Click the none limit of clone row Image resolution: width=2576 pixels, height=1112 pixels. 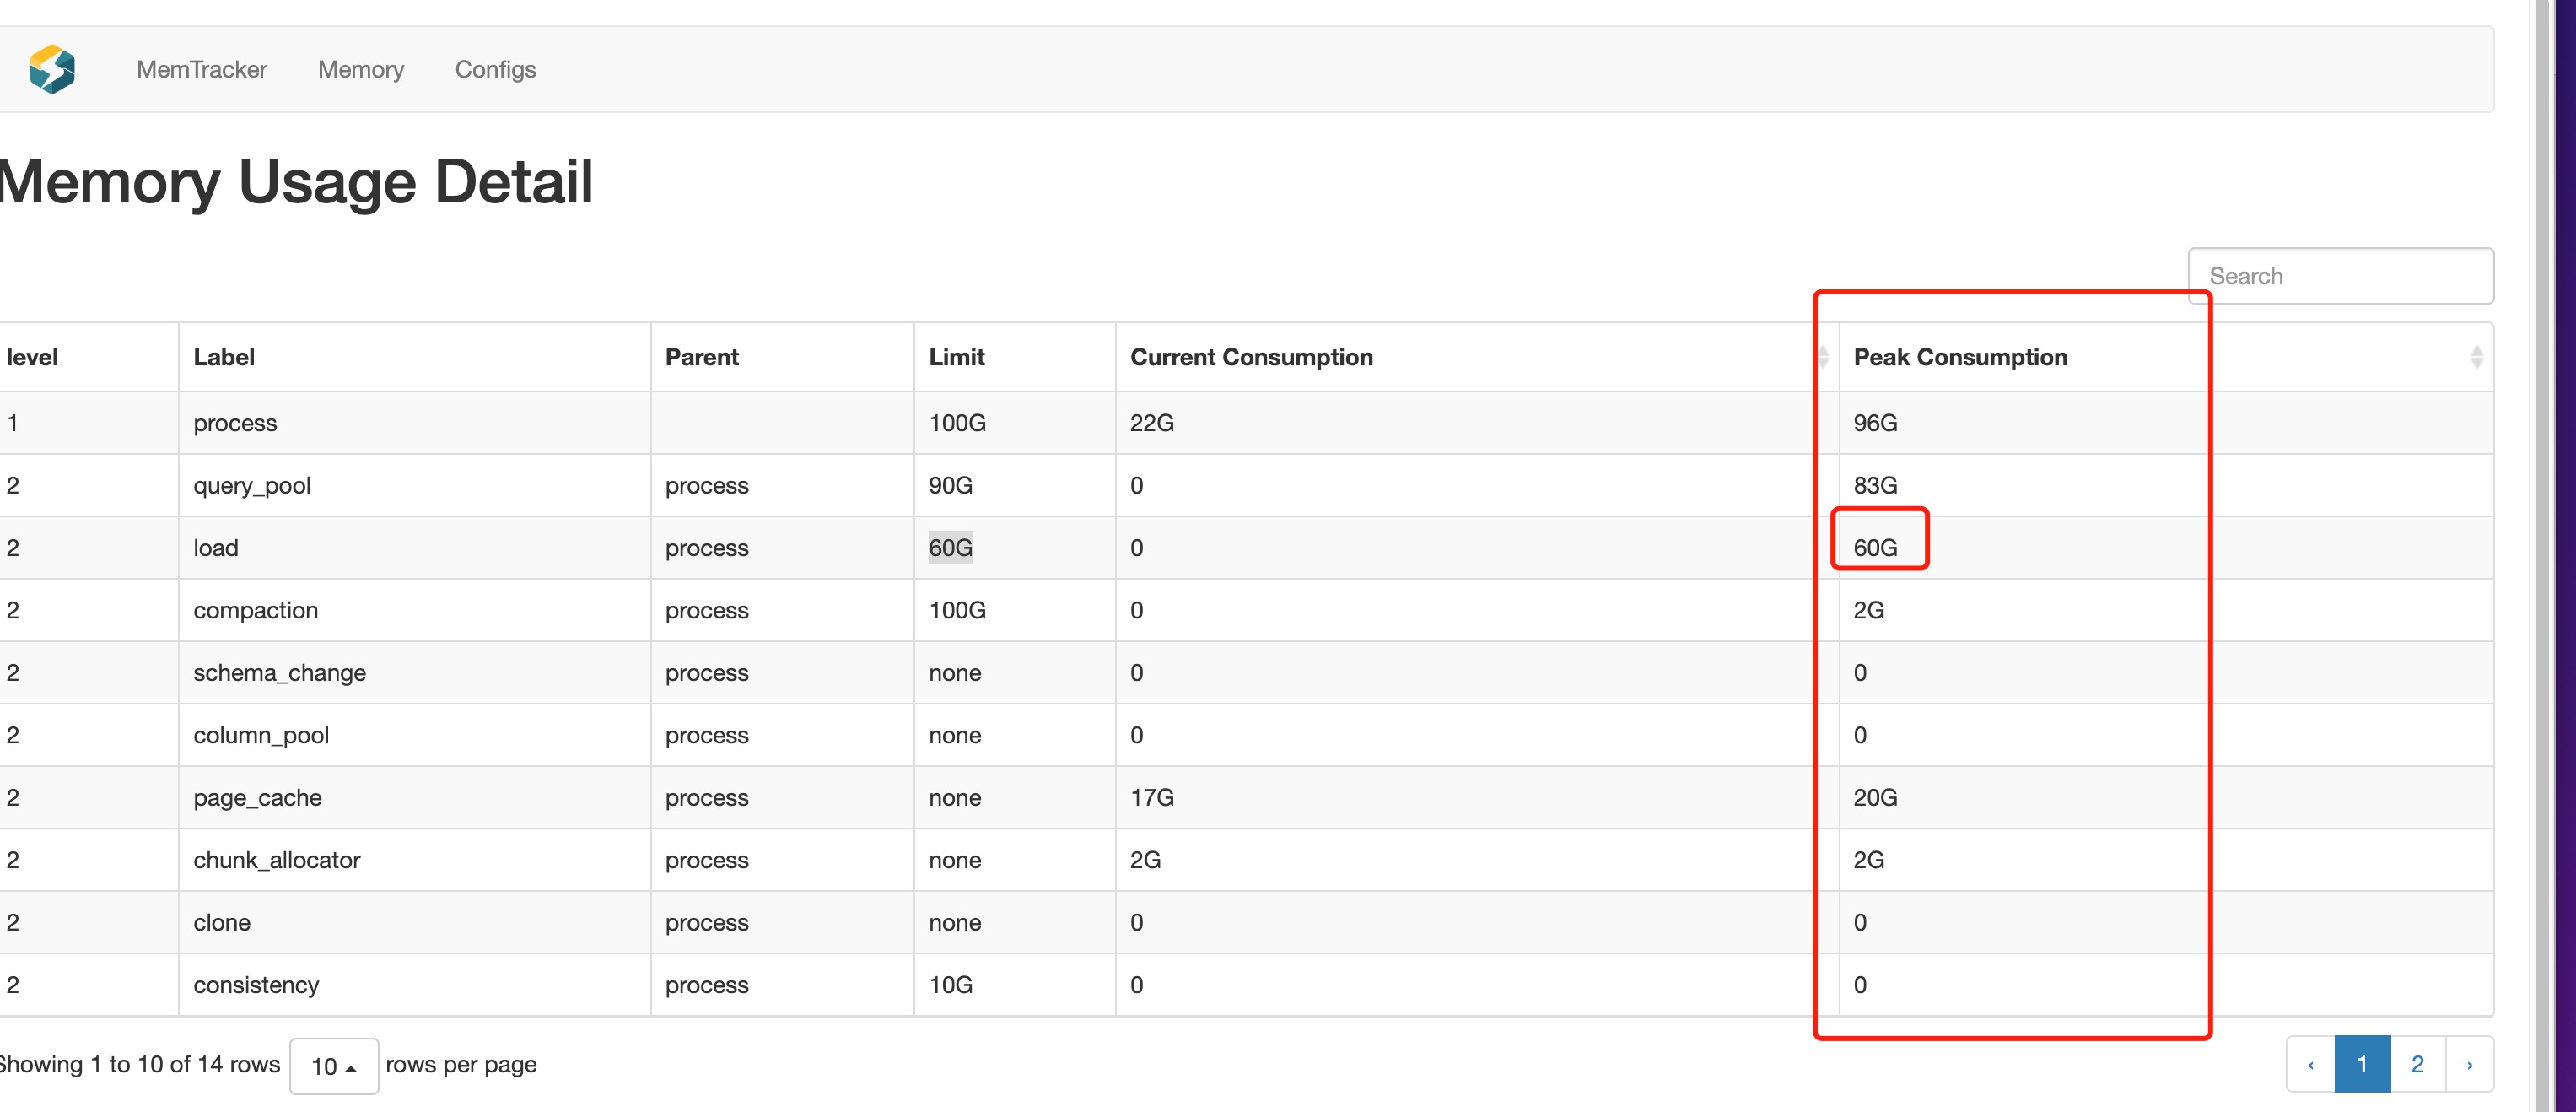(x=955, y=923)
